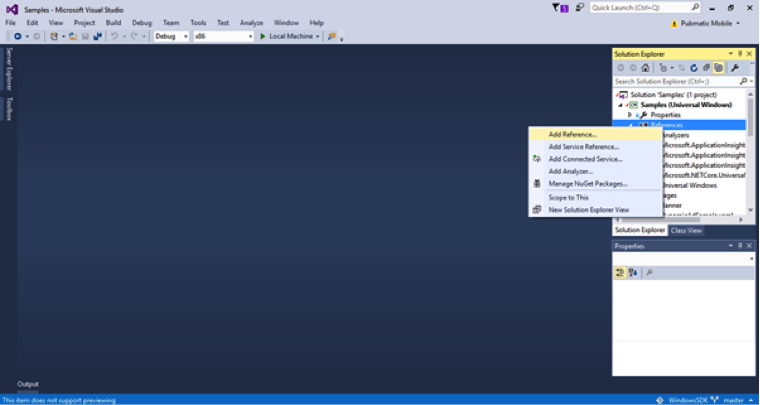Click the Save All toolbar icon
760x405 pixels.
click(x=97, y=36)
